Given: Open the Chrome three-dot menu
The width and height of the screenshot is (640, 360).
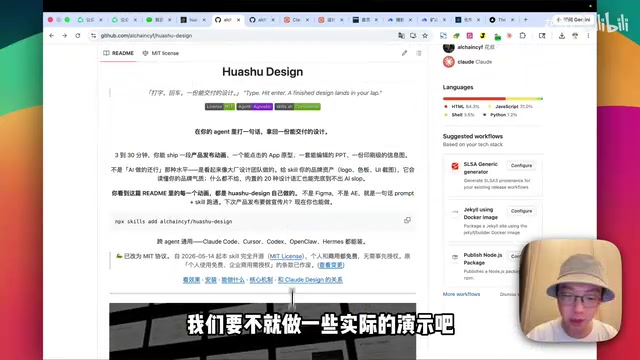Looking at the screenshot, I should (x=588, y=36).
